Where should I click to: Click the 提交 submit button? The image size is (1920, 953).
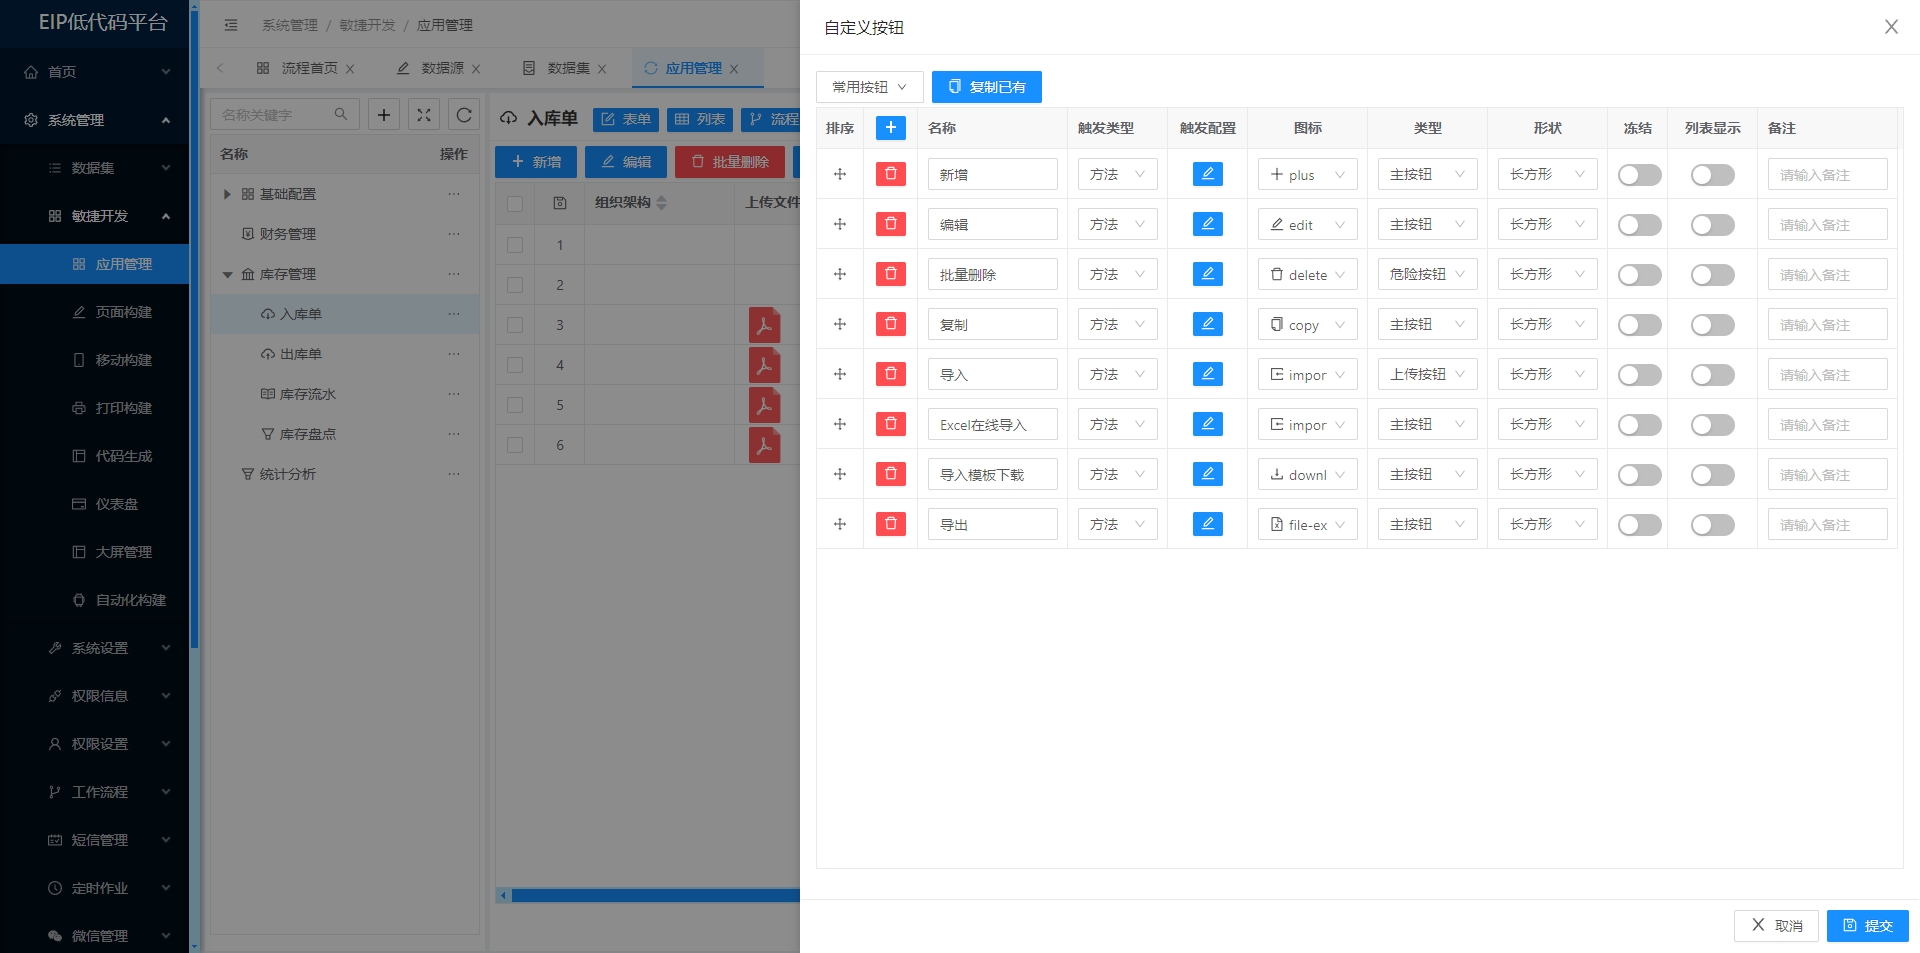1867,926
